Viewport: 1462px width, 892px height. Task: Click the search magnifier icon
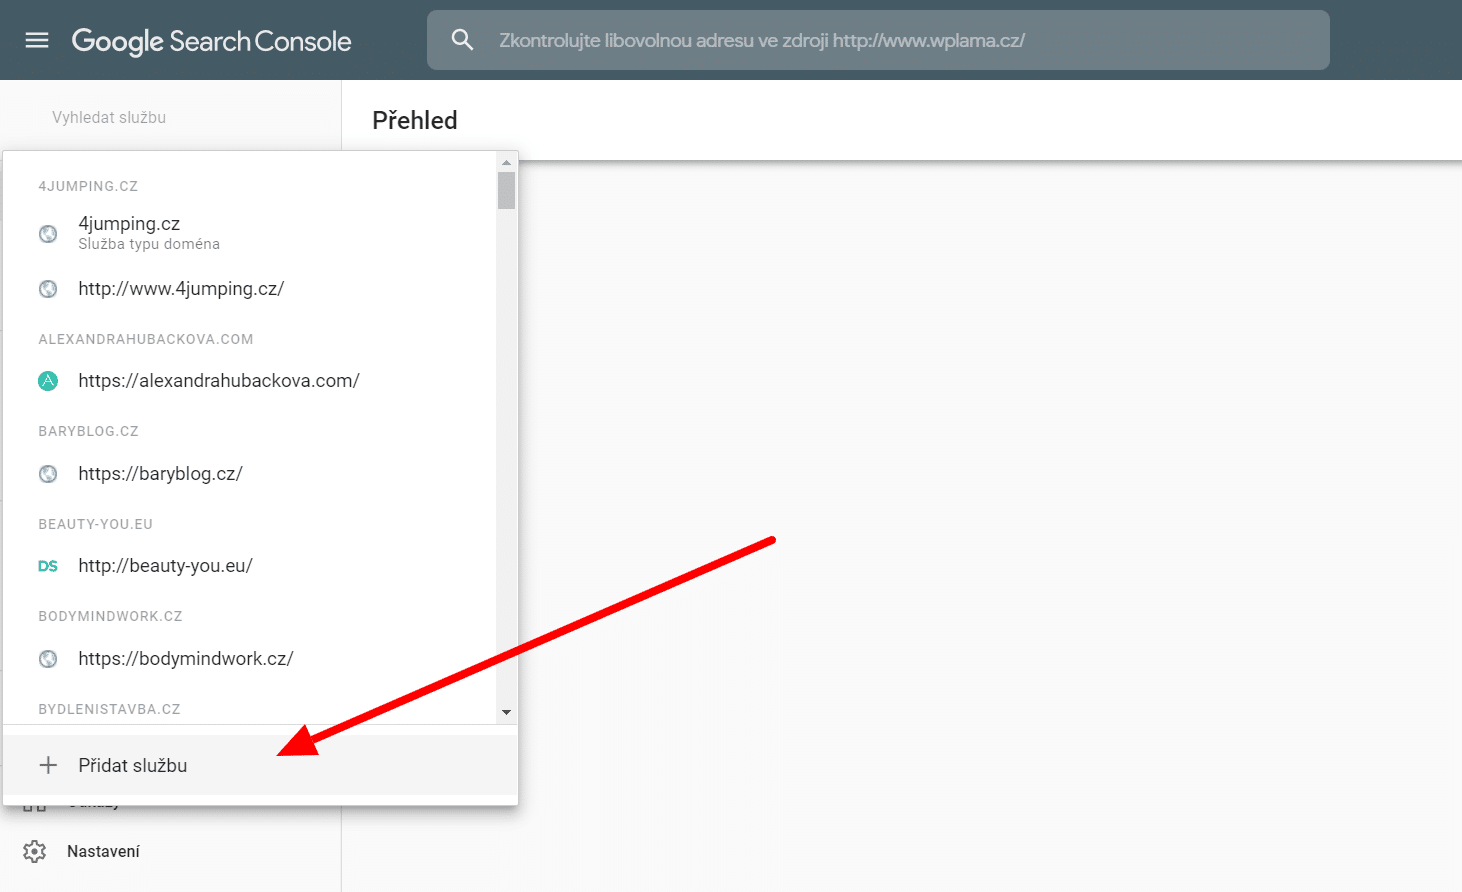(462, 40)
